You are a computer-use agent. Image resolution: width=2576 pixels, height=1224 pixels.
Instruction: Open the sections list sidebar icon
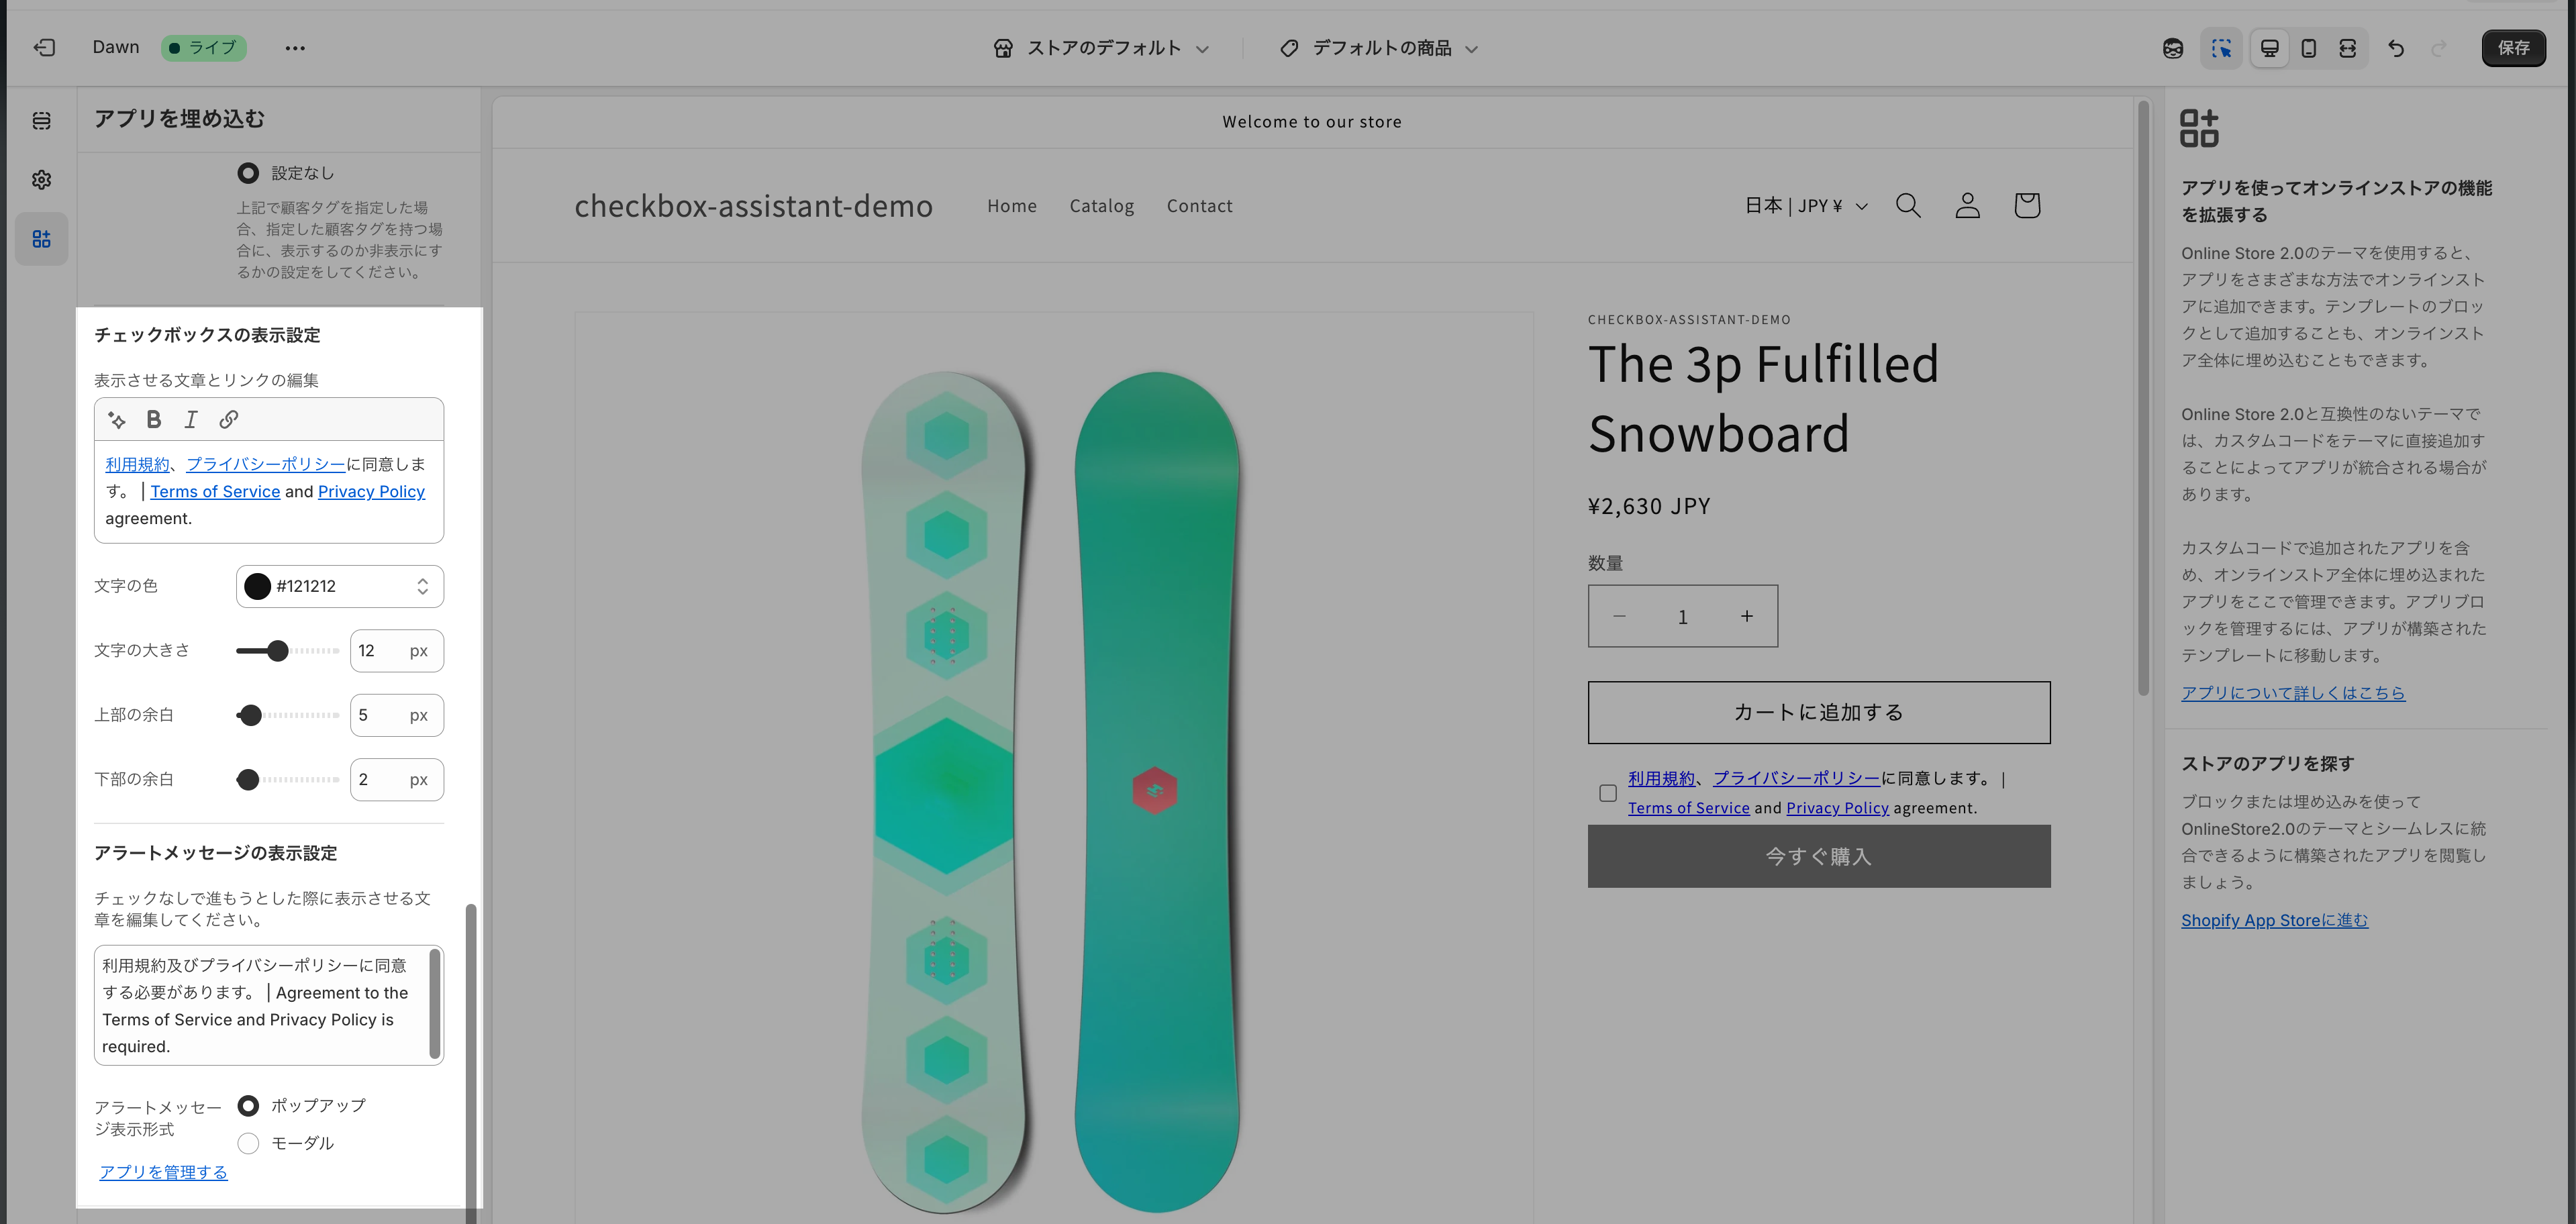(x=41, y=121)
